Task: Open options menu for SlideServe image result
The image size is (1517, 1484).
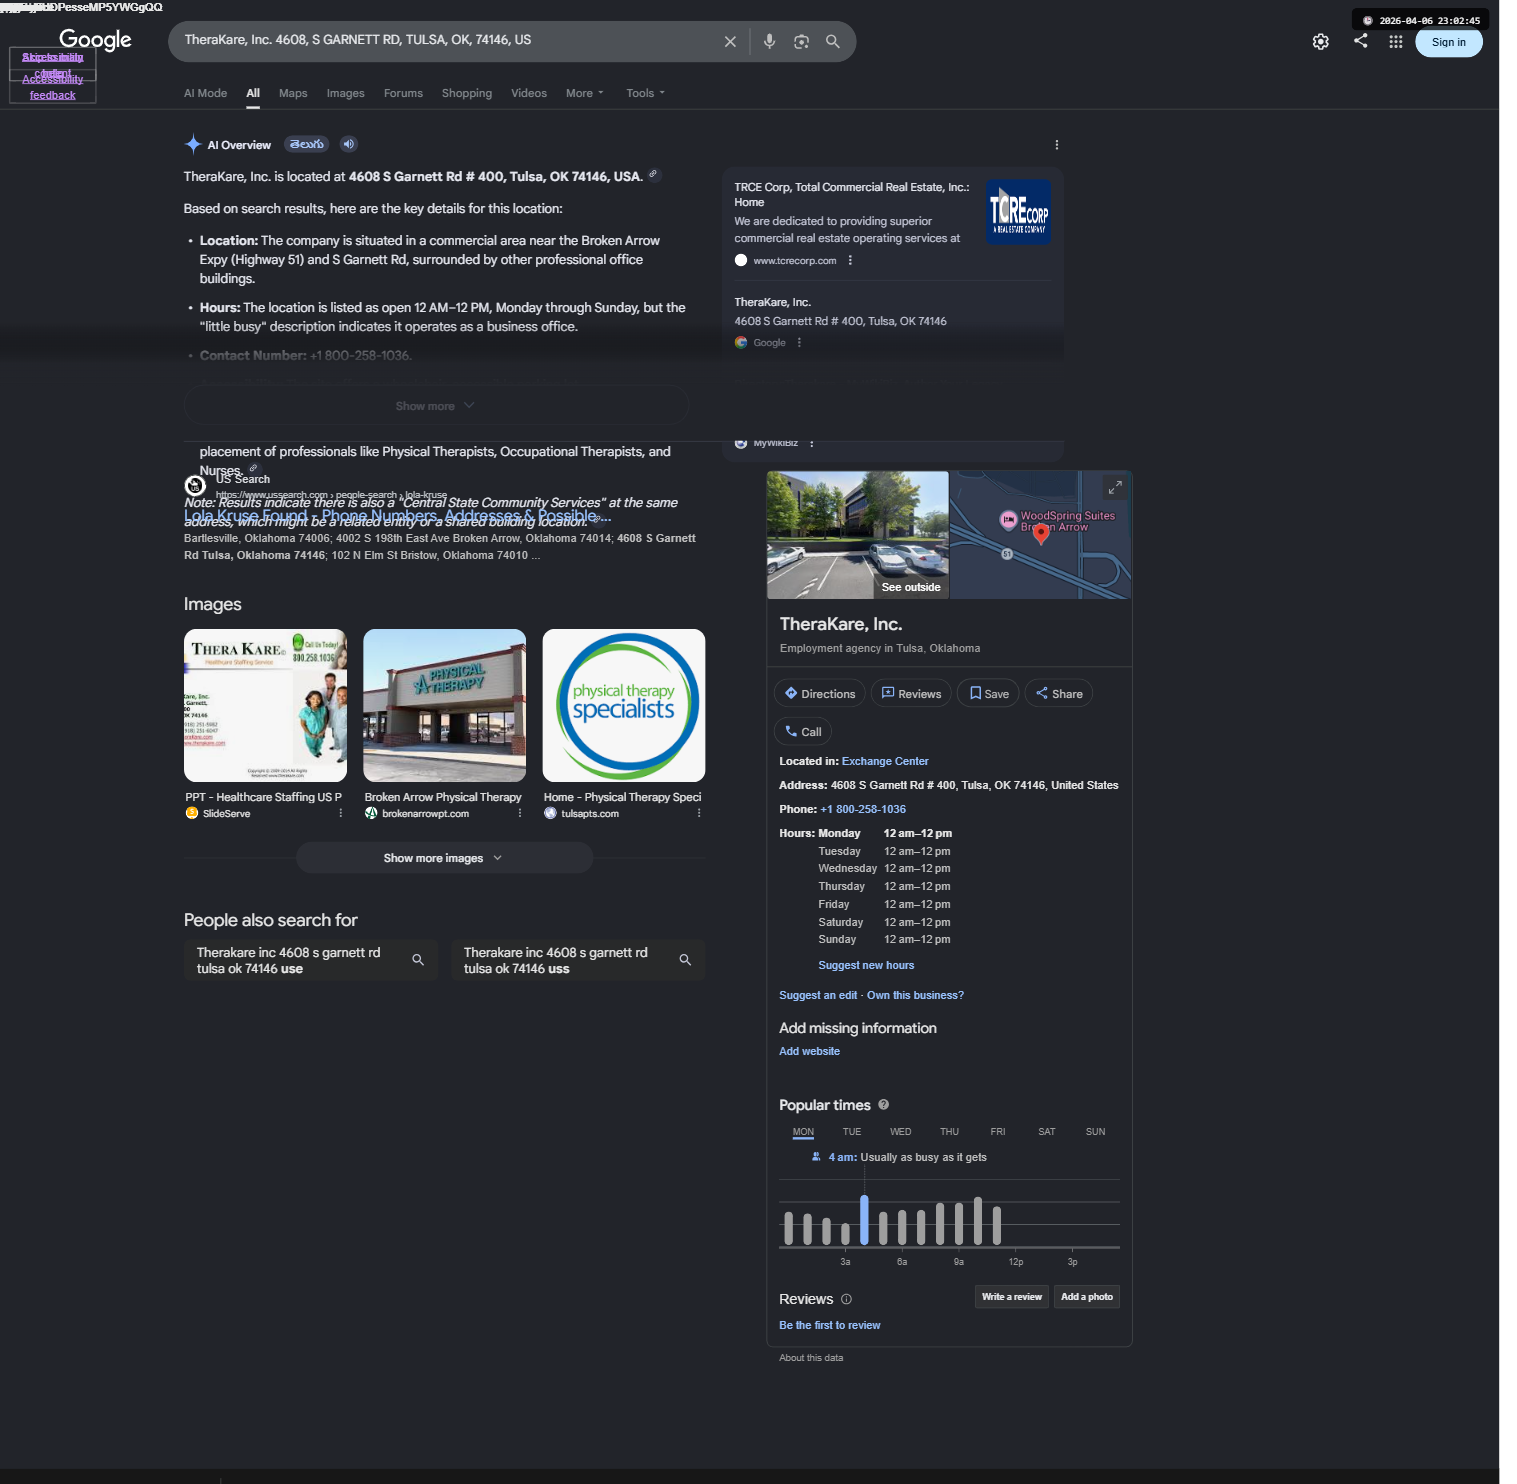Action: (x=340, y=813)
